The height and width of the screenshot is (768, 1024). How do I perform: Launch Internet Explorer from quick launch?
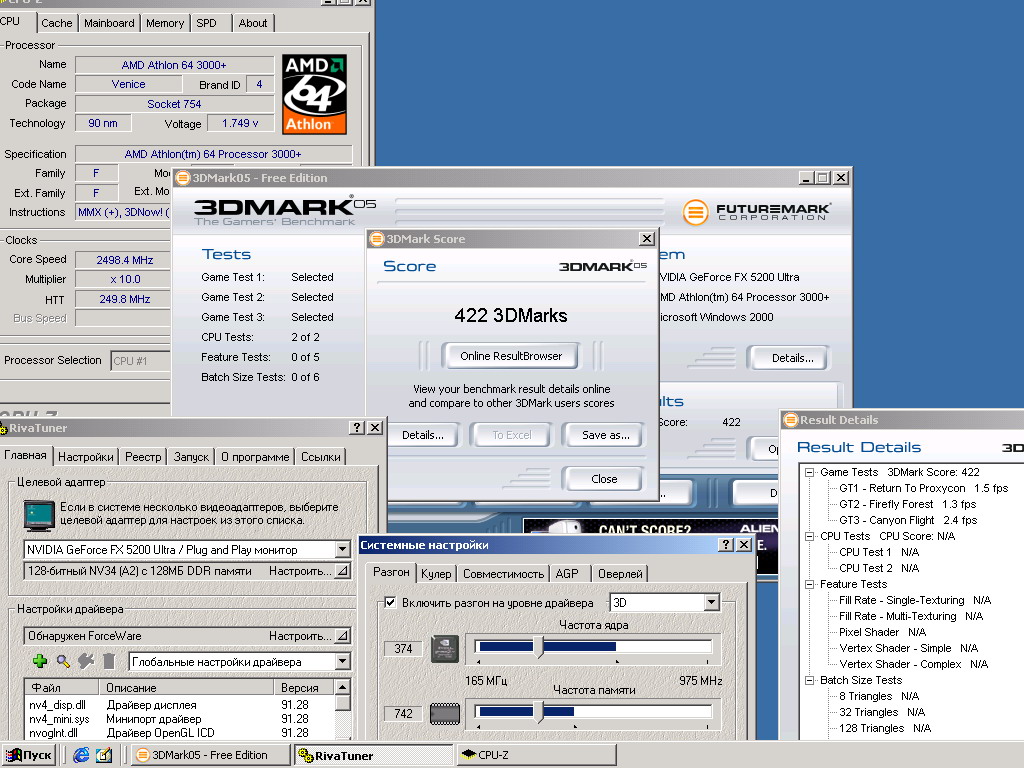tap(81, 755)
